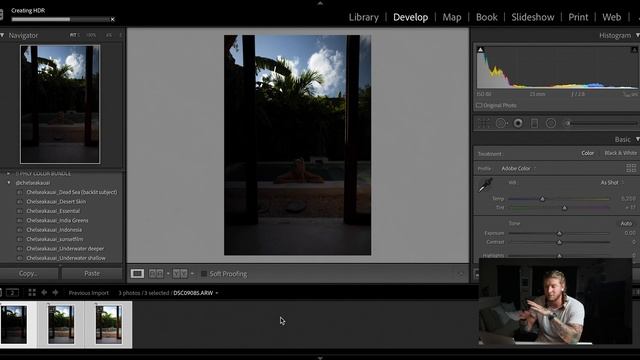Toggle shadow clipping indicator in histogram
Image resolution: width=640 pixels, height=360 pixels.
(x=480, y=50)
